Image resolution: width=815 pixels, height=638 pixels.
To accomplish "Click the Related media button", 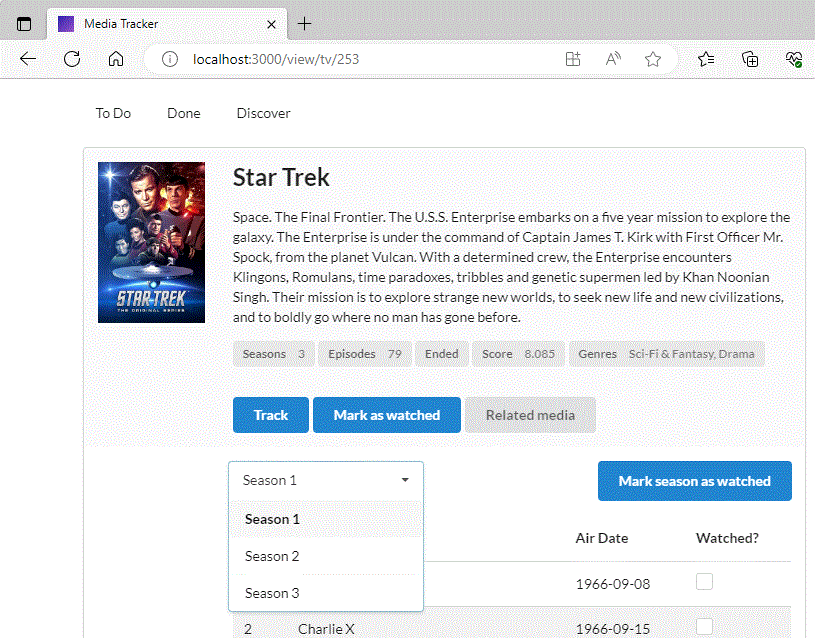I will point(530,415).
